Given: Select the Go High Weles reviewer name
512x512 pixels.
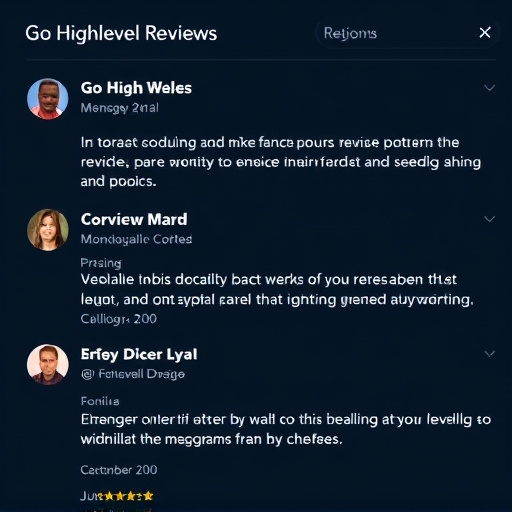Looking at the screenshot, I should coord(136,88).
